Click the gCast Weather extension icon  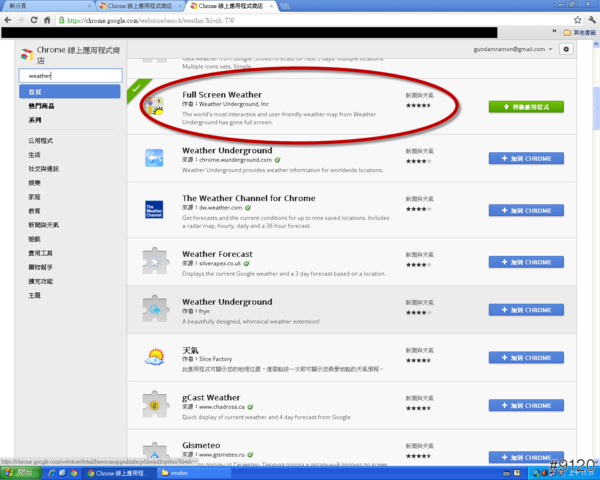click(x=155, y=406)
